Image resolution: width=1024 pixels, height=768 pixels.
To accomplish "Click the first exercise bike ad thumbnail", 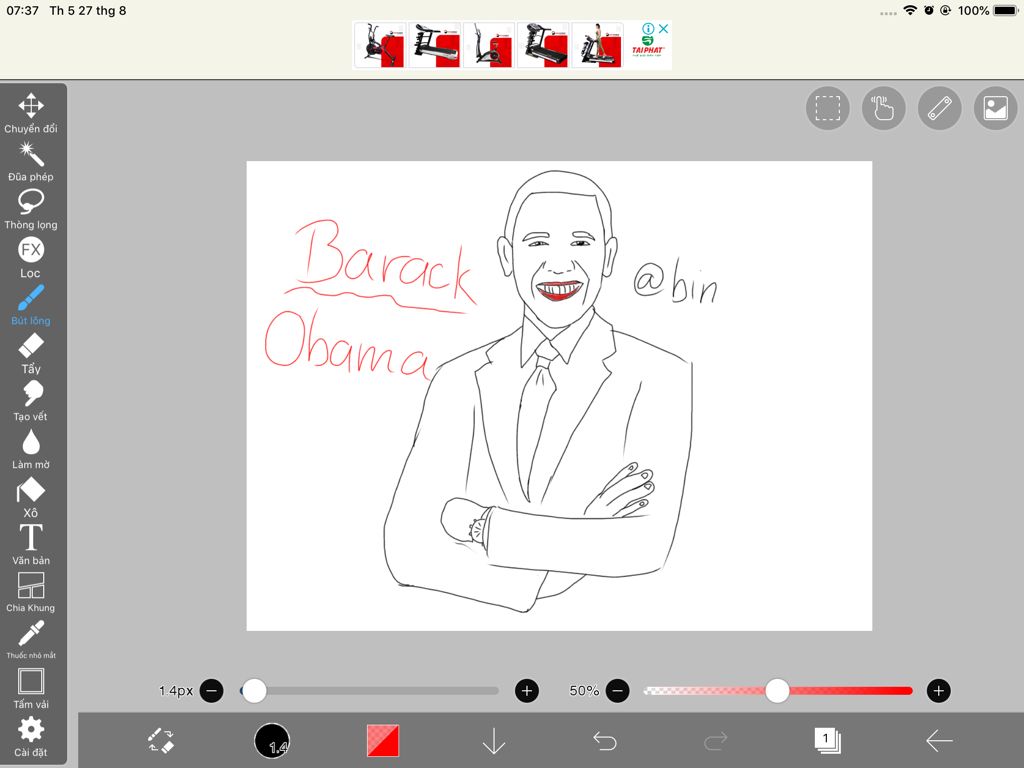I will [x=379, y=45].
